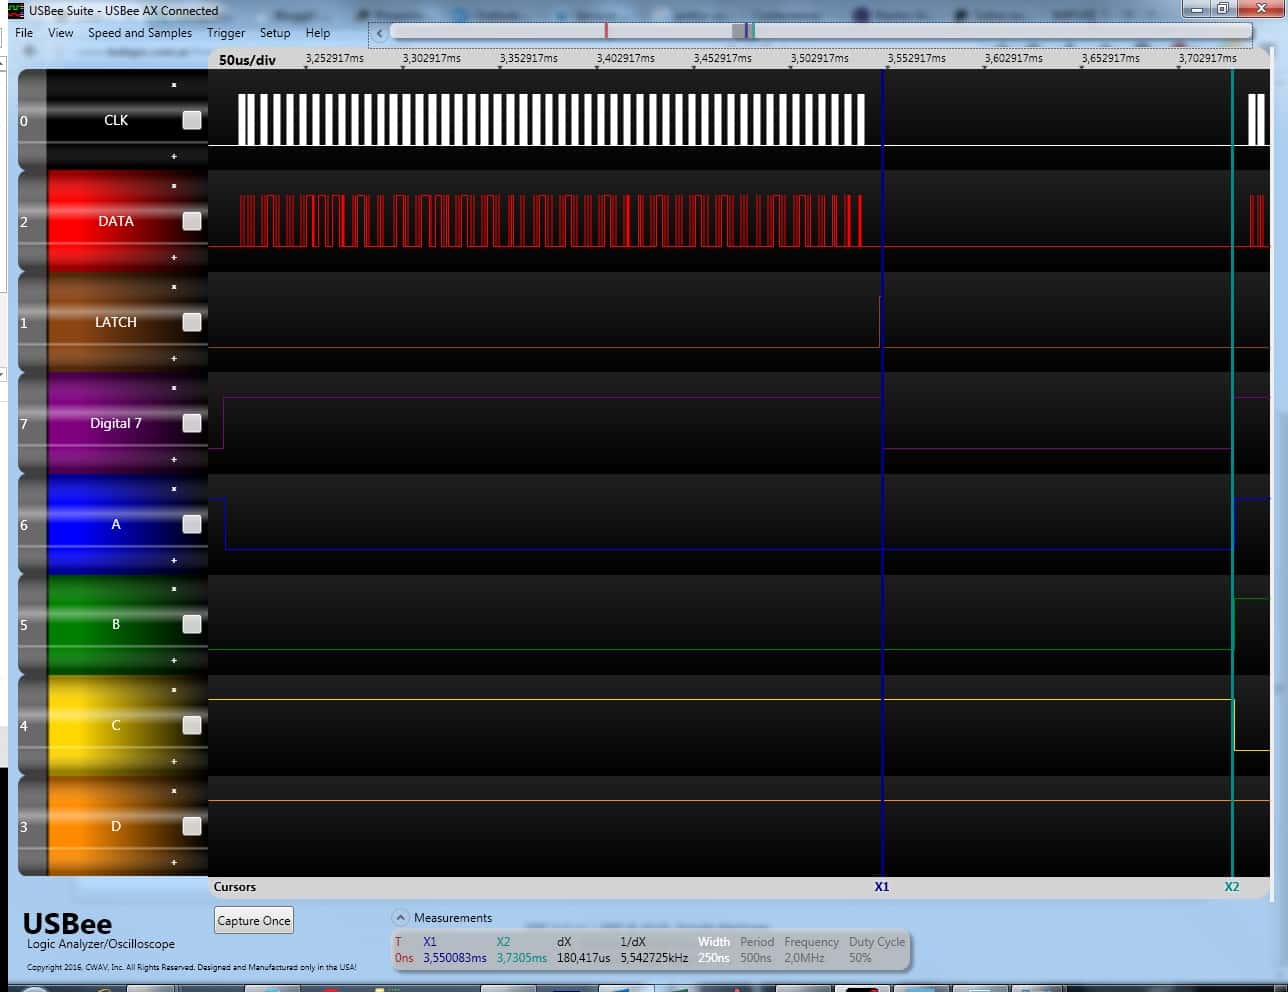This screenshot has width=1288, height=992.
Task: Click the plus icon below channel A
Action: [x=174, y=560]
